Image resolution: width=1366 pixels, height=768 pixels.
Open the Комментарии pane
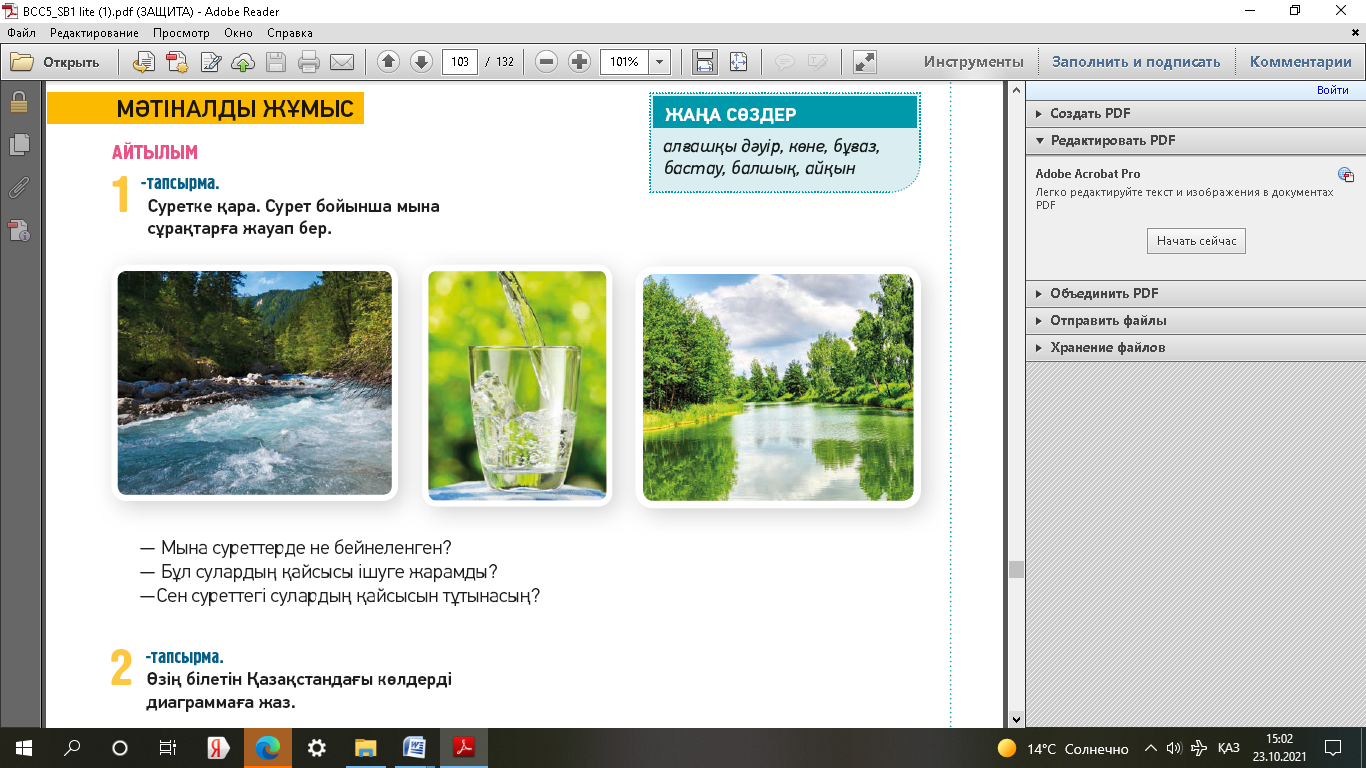(x=1300, y=62)
